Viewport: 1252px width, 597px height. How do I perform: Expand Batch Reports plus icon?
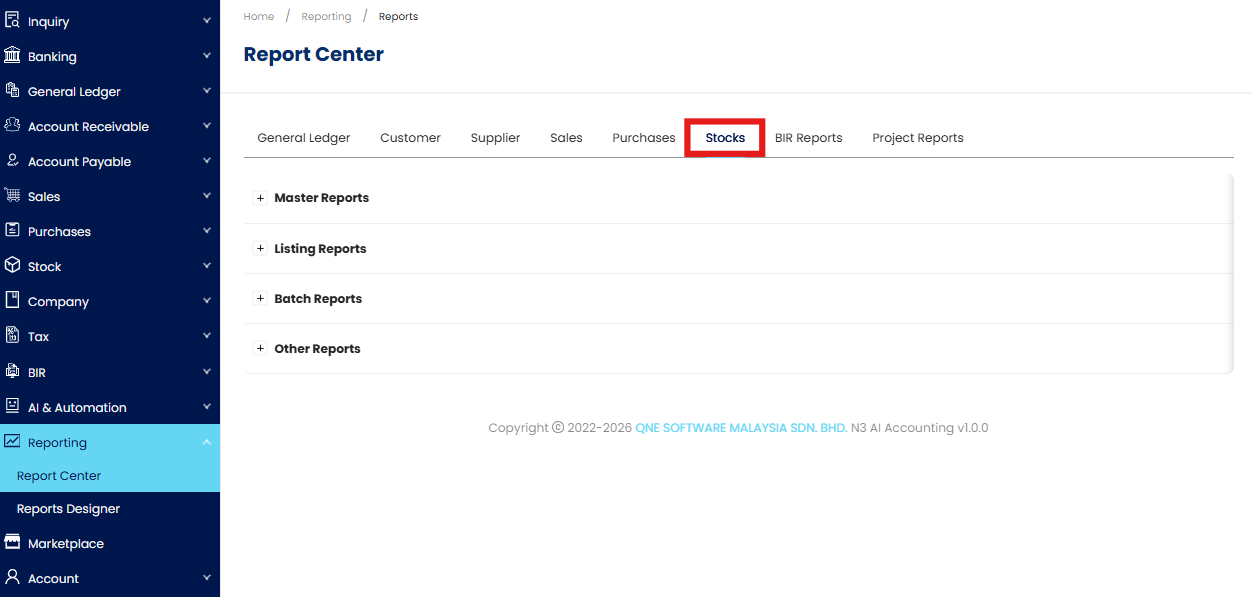click(x=261, y=298)
